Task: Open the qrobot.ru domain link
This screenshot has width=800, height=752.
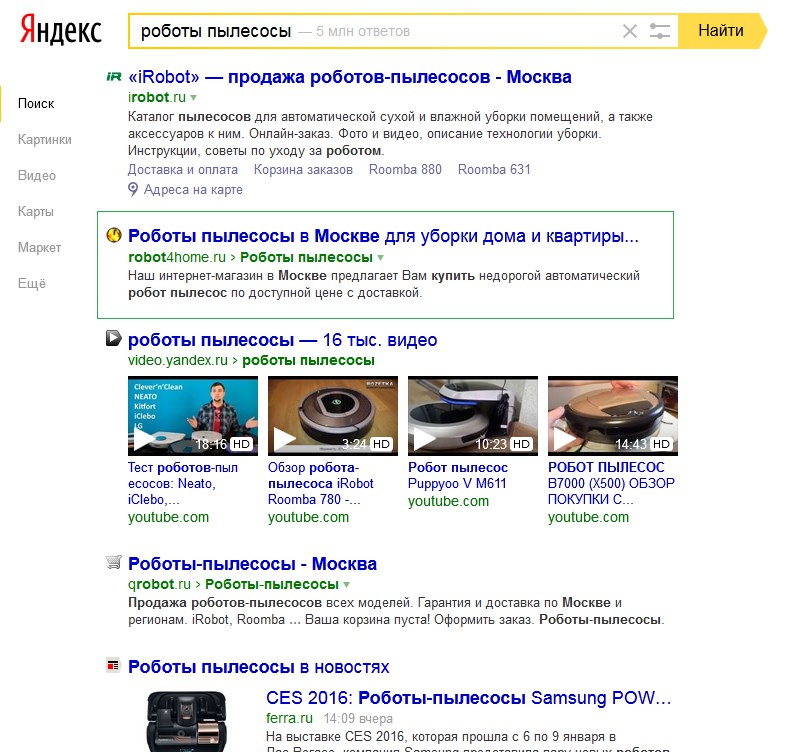Action: [x=159, y=584]
